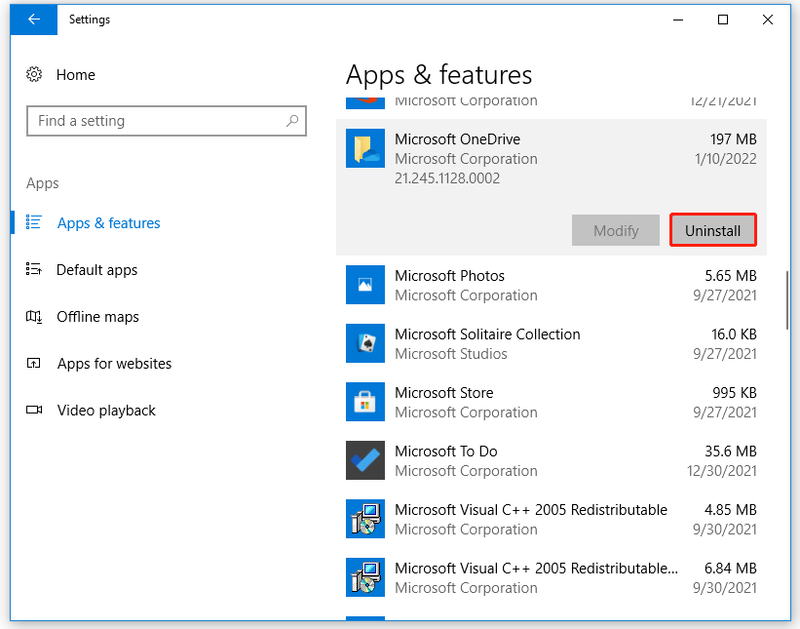Click the back arrow in Settings
This screenshot has height=629, width=800.
click(34, 19)
